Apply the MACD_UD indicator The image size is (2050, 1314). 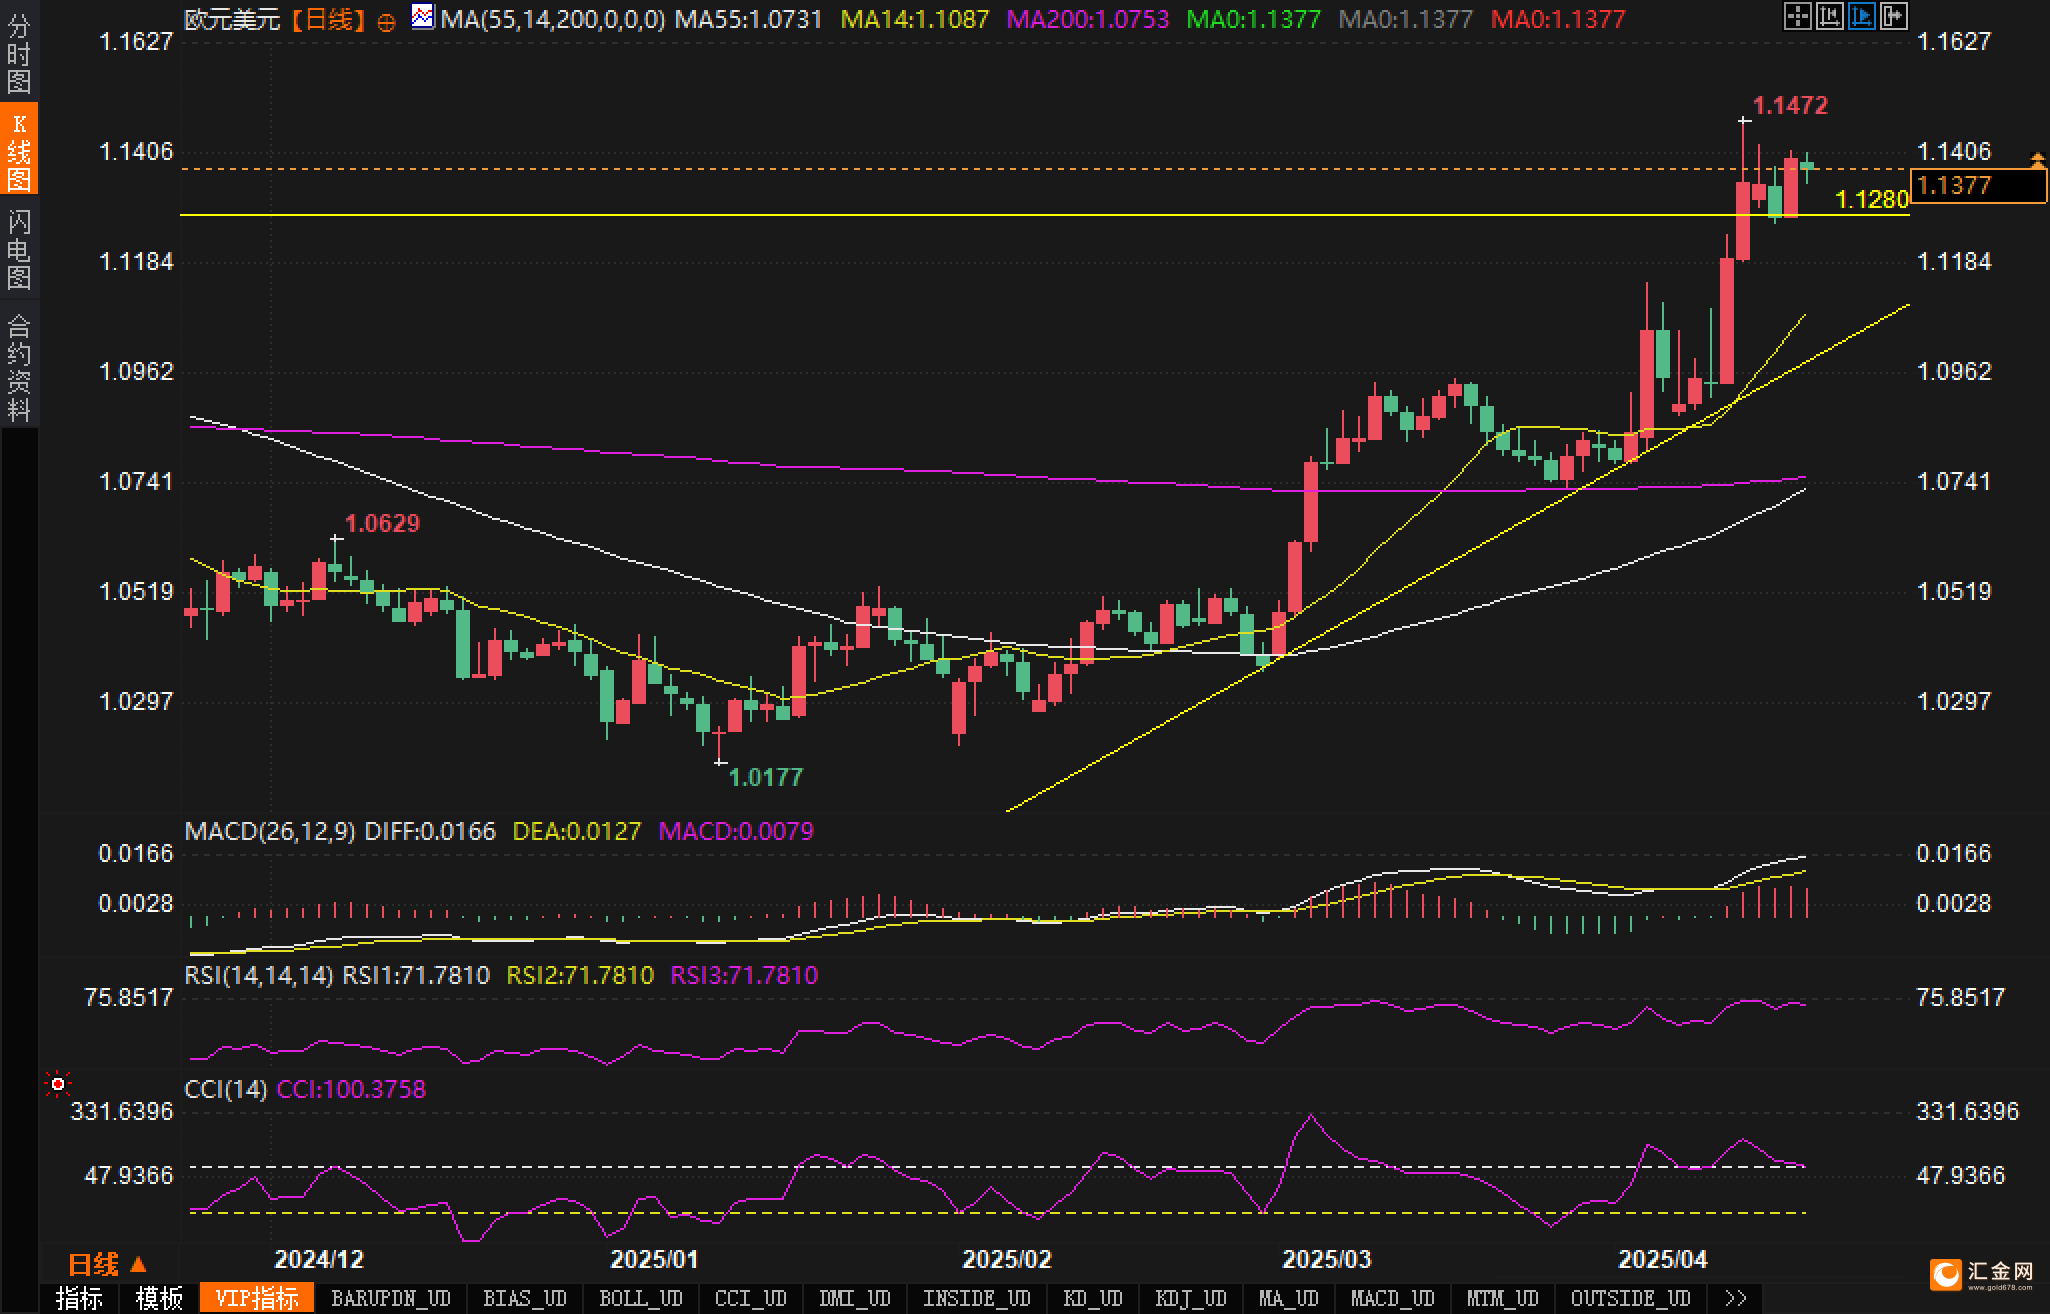(1392, 1298)
